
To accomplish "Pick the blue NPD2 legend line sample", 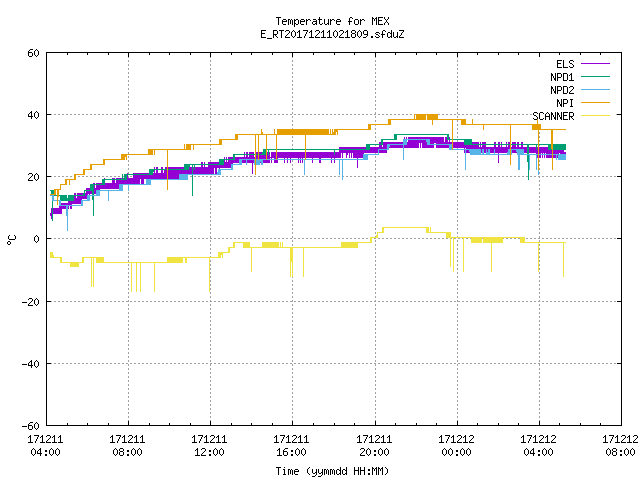I will coord(595,90).
